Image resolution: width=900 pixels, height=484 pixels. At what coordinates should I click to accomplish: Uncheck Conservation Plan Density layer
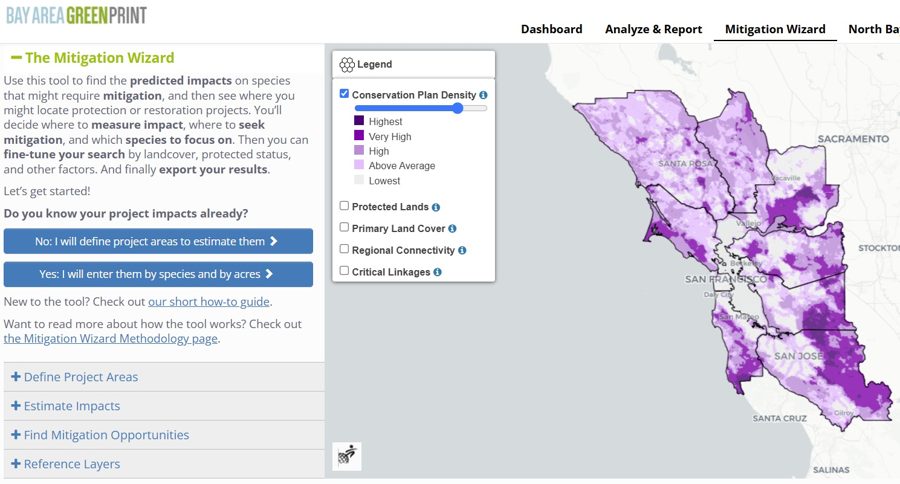pos(344,94)
